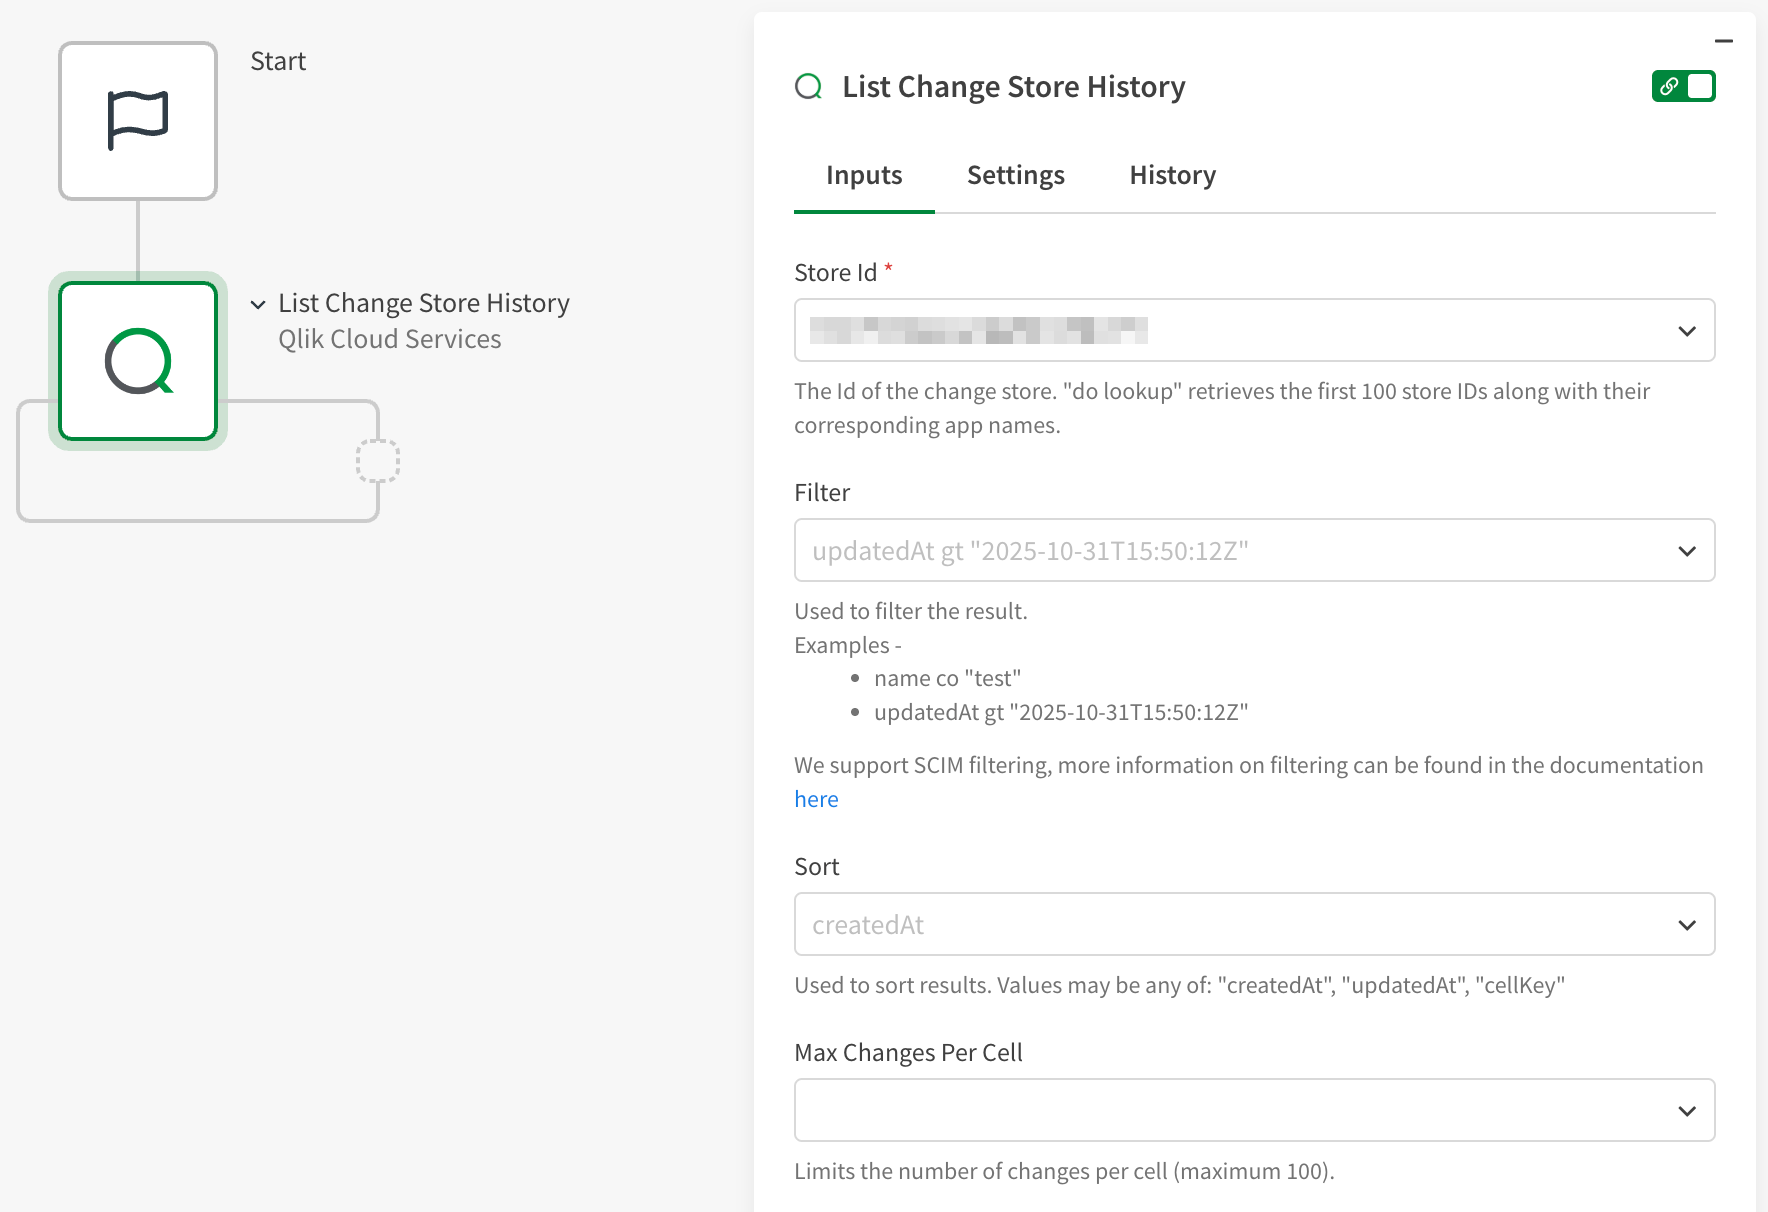Click the empty dashed placeholder block
Viewport: 1768px width, 1212px height.
[378, 461]
